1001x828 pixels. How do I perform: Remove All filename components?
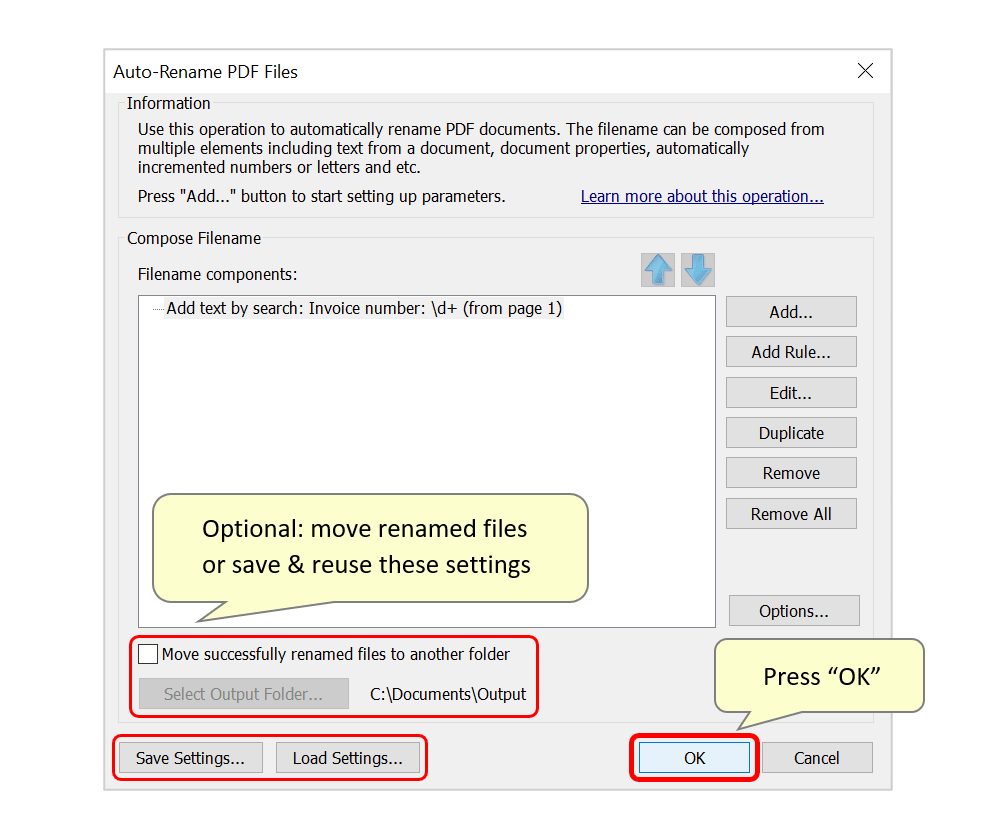(791, 514)
